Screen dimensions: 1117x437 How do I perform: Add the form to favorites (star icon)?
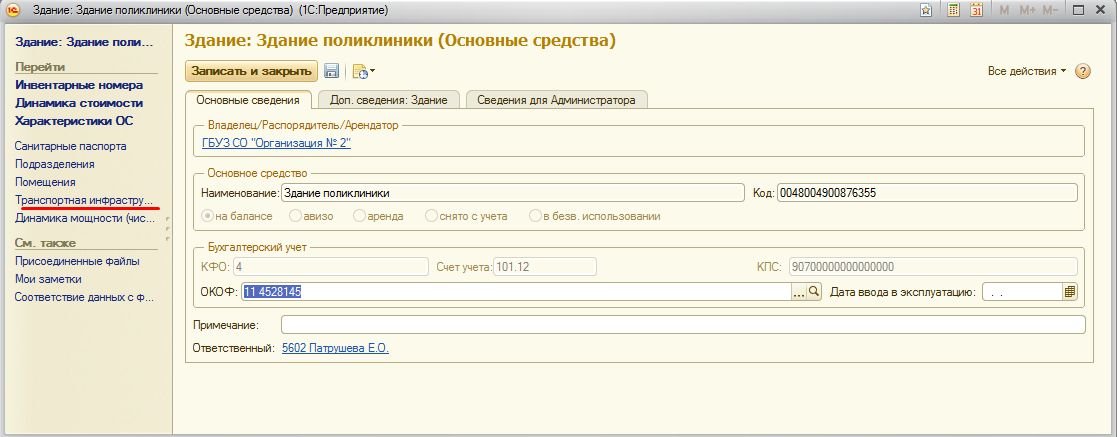pyautogui.click(x=926, y=10)
